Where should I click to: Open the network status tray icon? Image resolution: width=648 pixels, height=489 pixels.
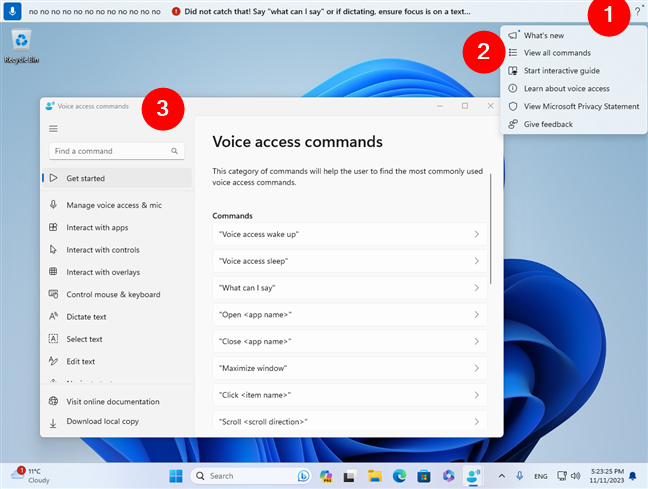(x=562, y=476)
